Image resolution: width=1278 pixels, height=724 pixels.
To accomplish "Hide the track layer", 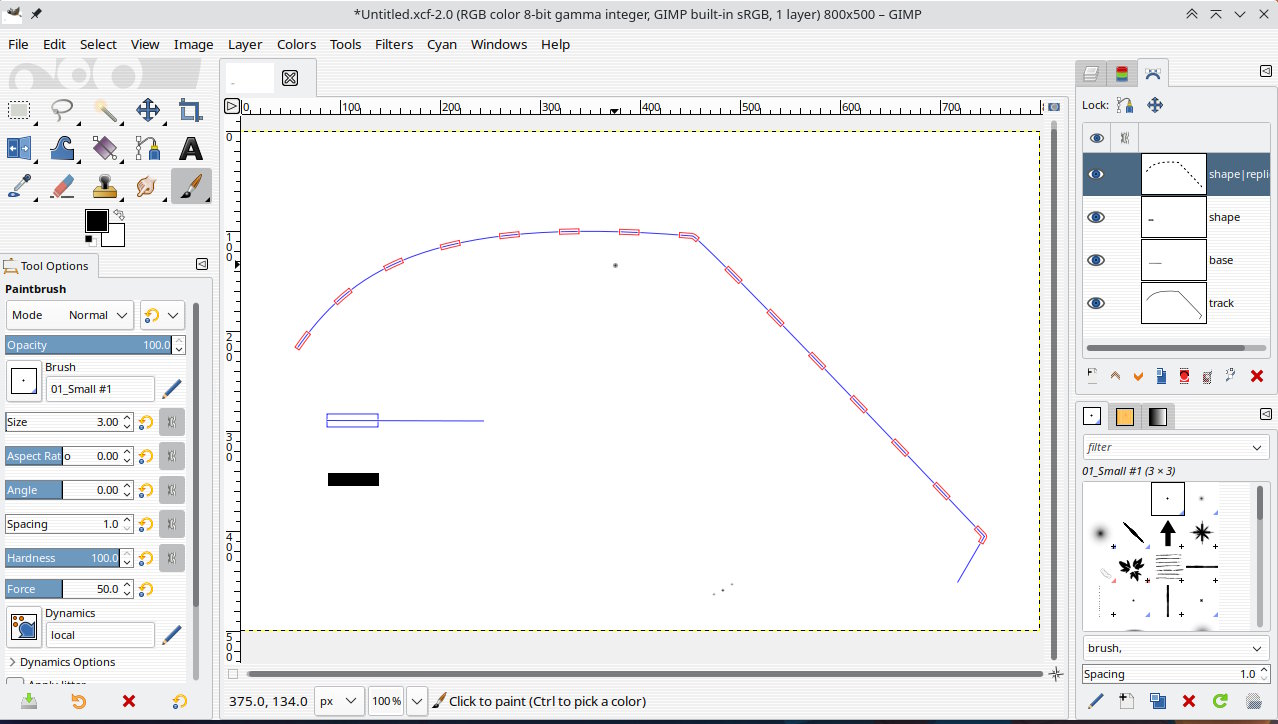I will [1096, 303].
